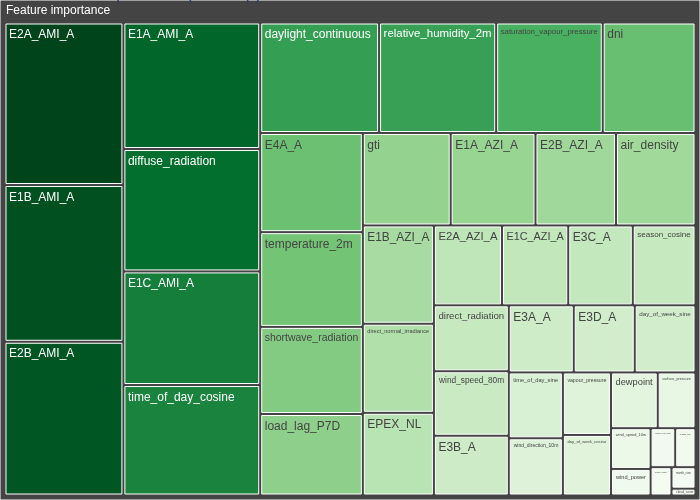Open the E1A_AMI_A treemap block
The height and width of the screenshot is (500, 700).
click(192, 86)
